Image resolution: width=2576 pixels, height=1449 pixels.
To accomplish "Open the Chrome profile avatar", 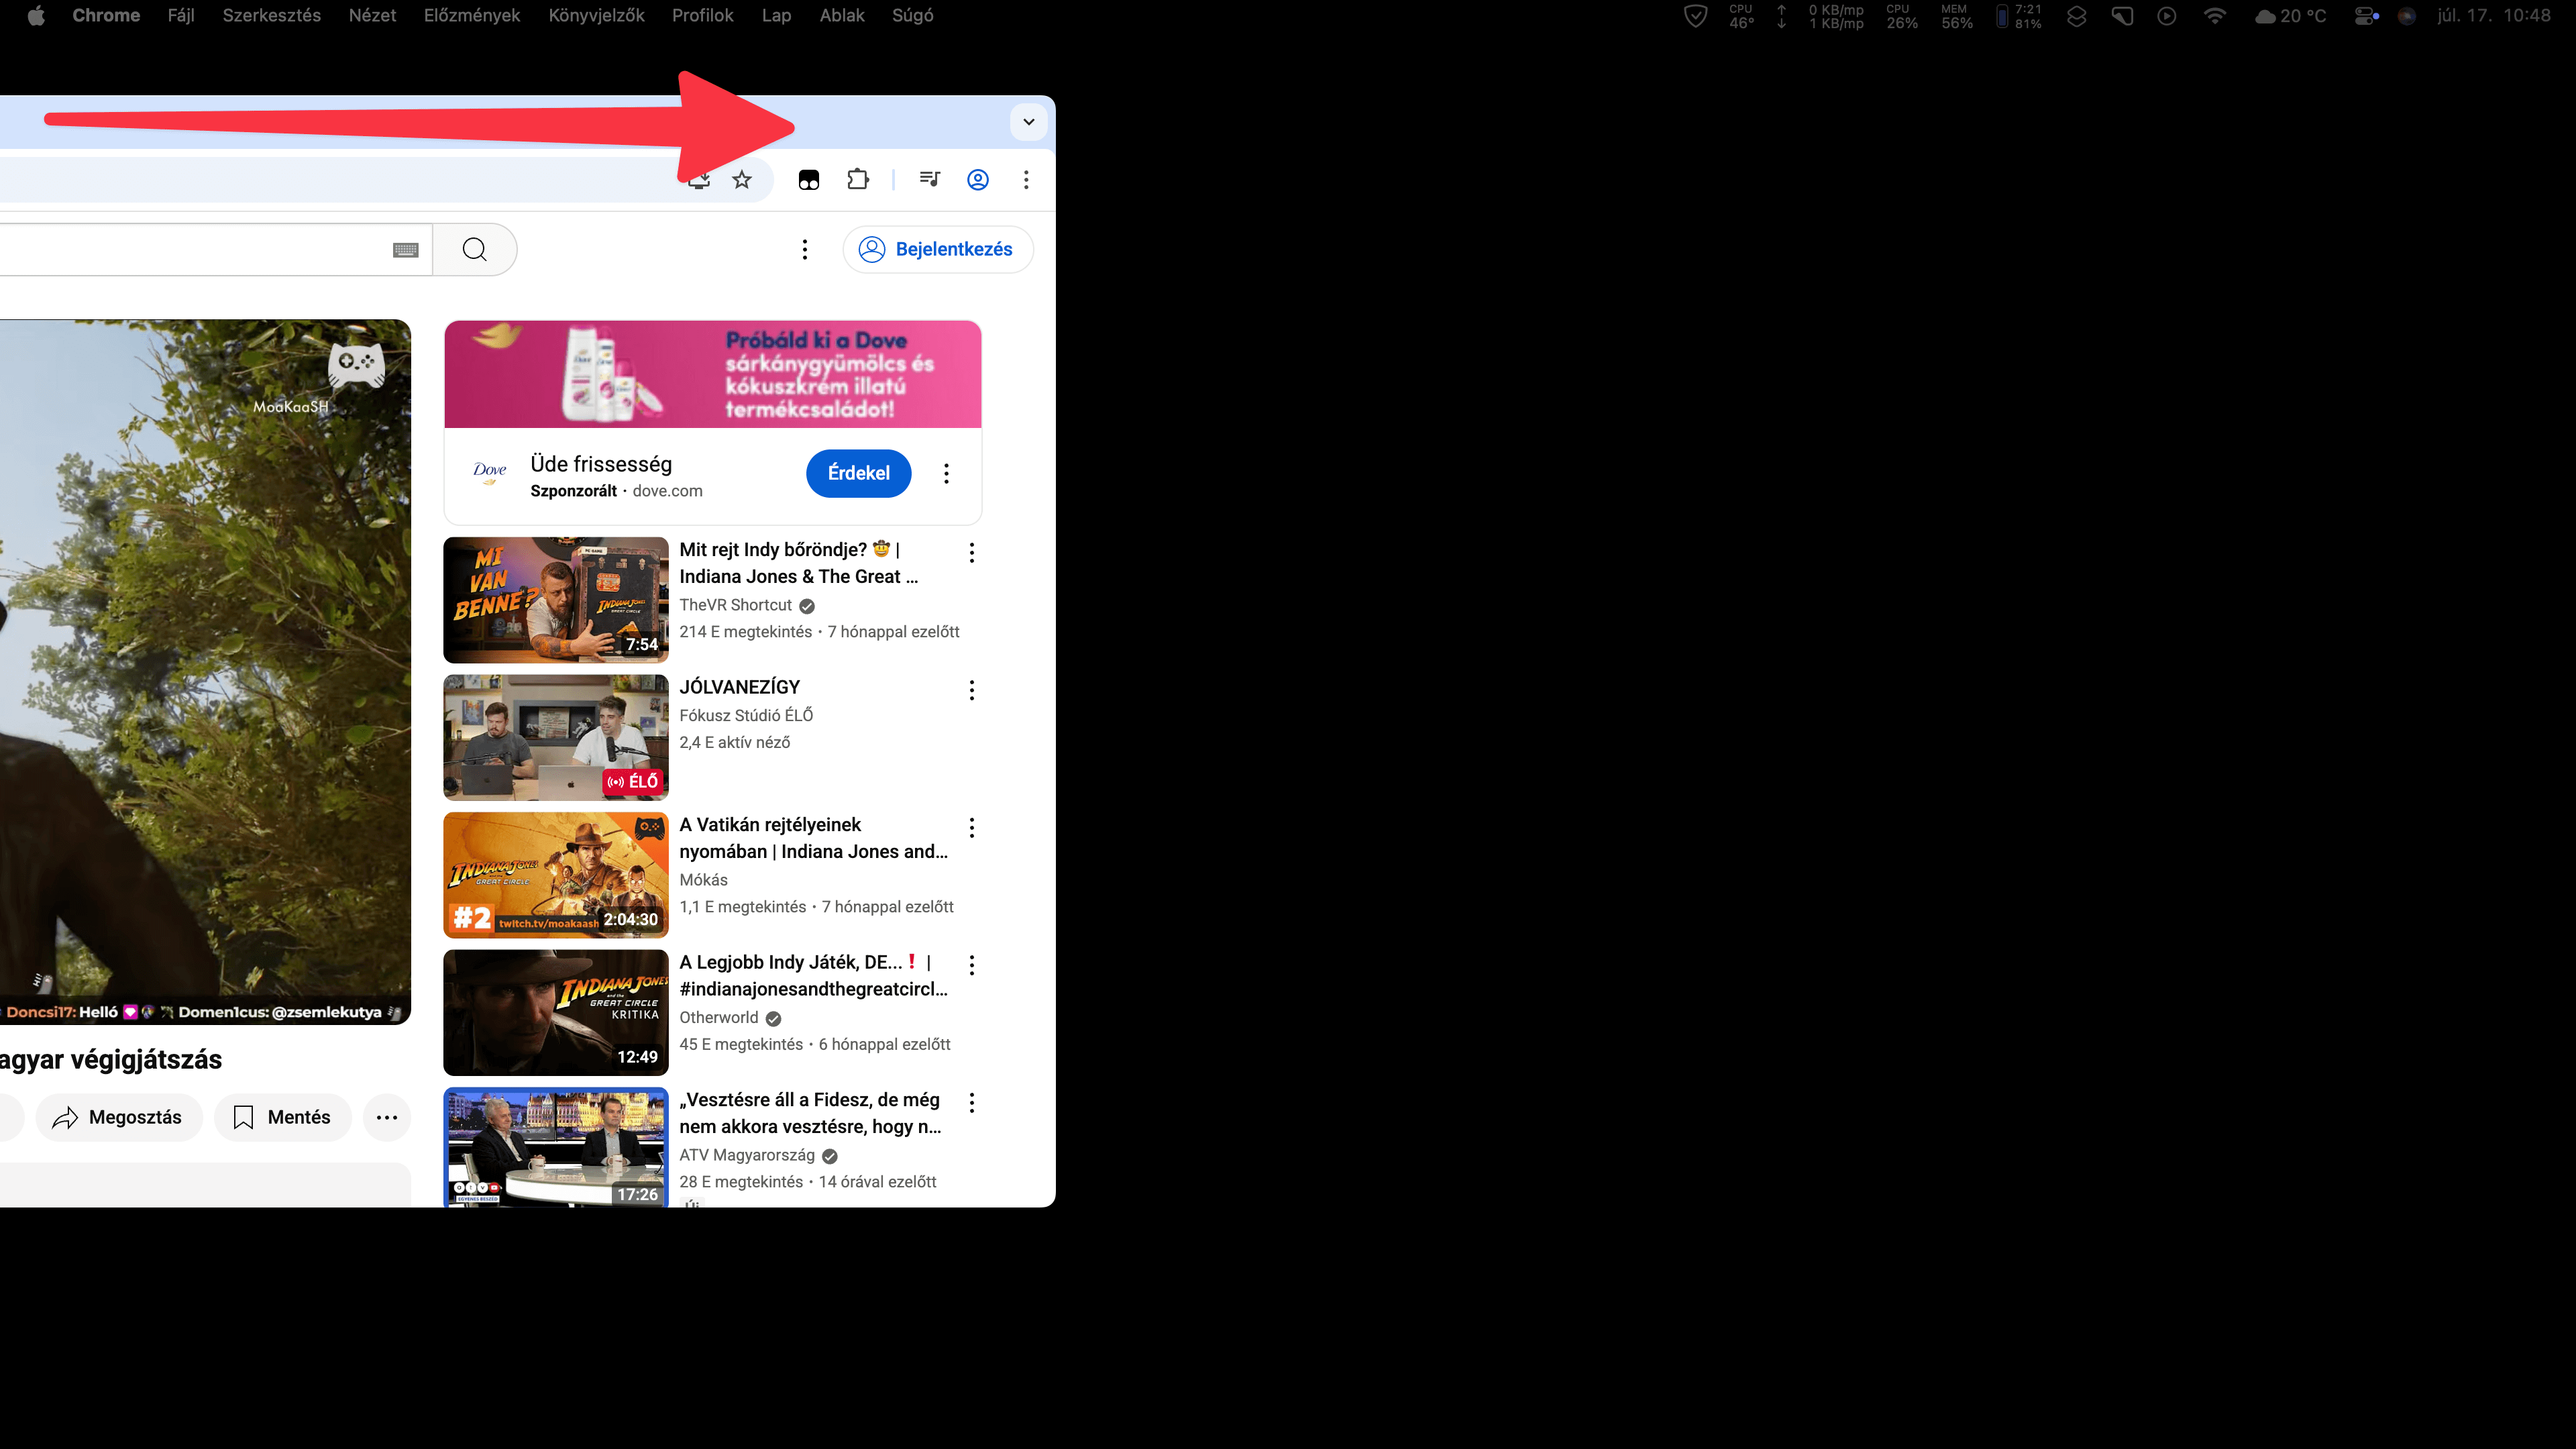I will (978, 180).
